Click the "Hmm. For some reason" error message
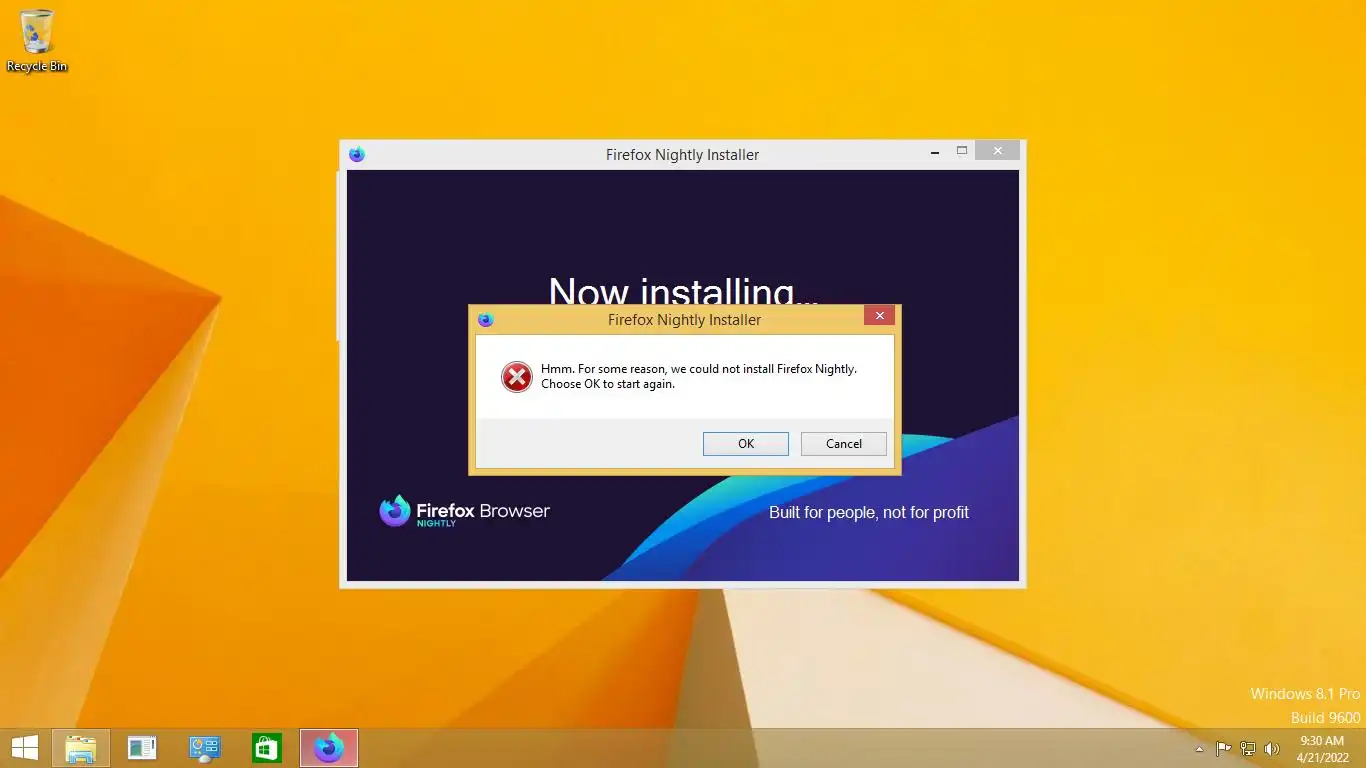 tap(699, 376)
